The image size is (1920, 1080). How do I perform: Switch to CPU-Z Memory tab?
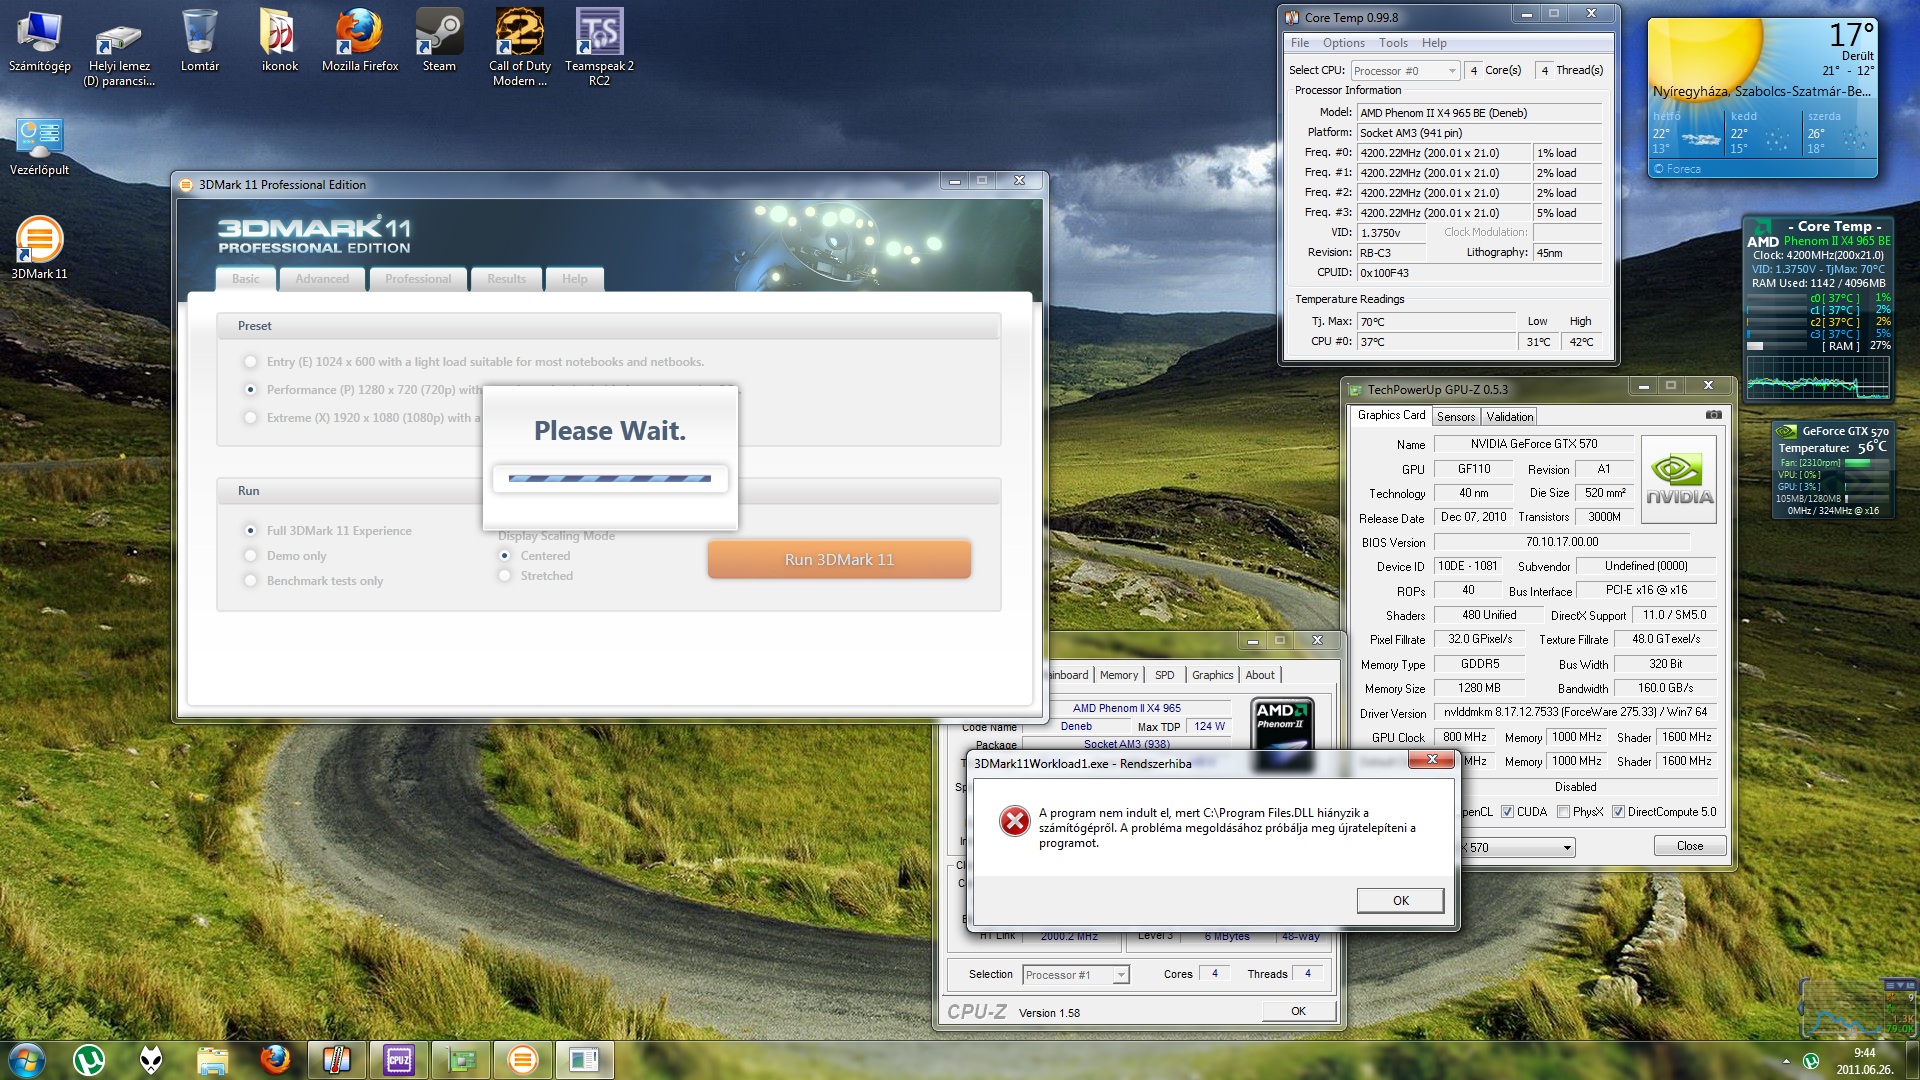point(1118,675)
